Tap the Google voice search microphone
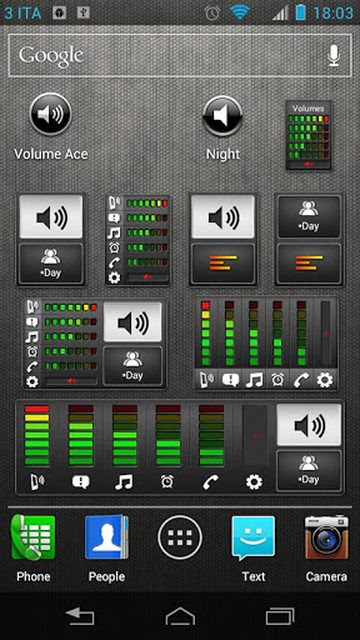This screenshot has width=360, height=640. 334,56
